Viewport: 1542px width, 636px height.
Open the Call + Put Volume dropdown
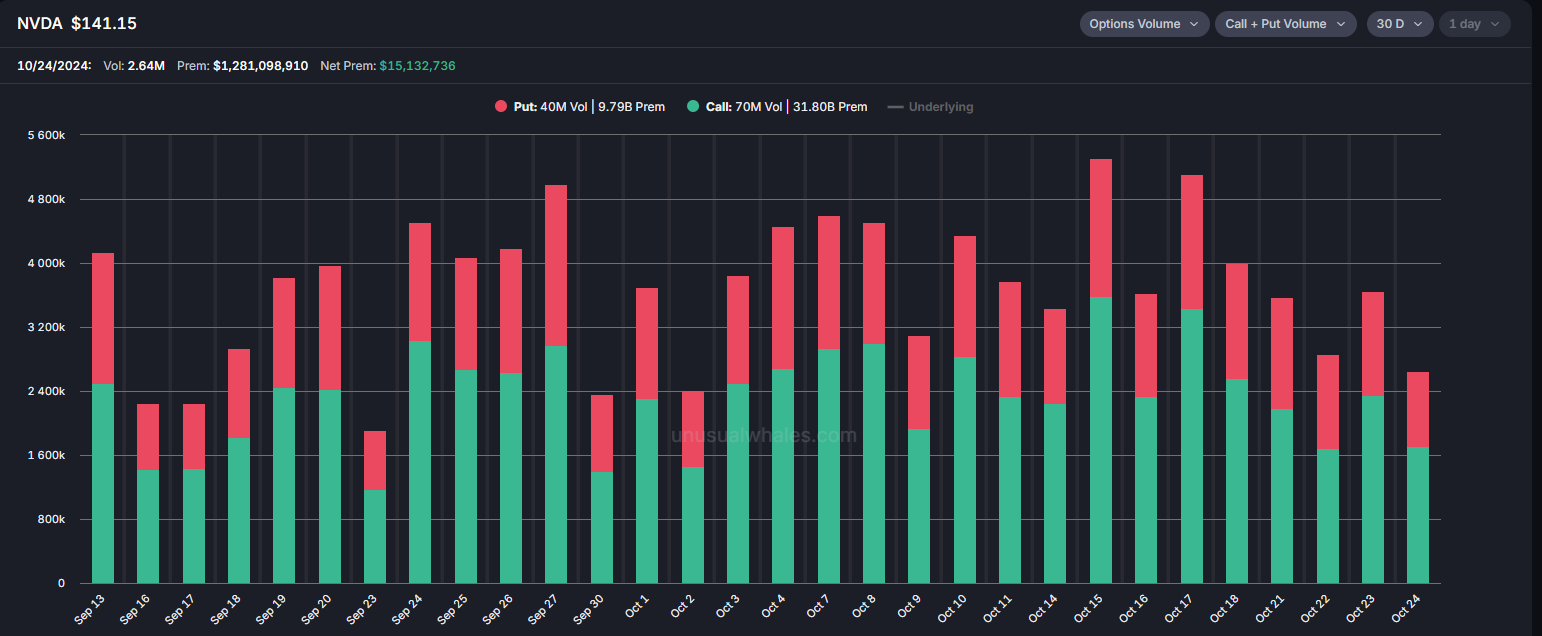[1285, 24]
